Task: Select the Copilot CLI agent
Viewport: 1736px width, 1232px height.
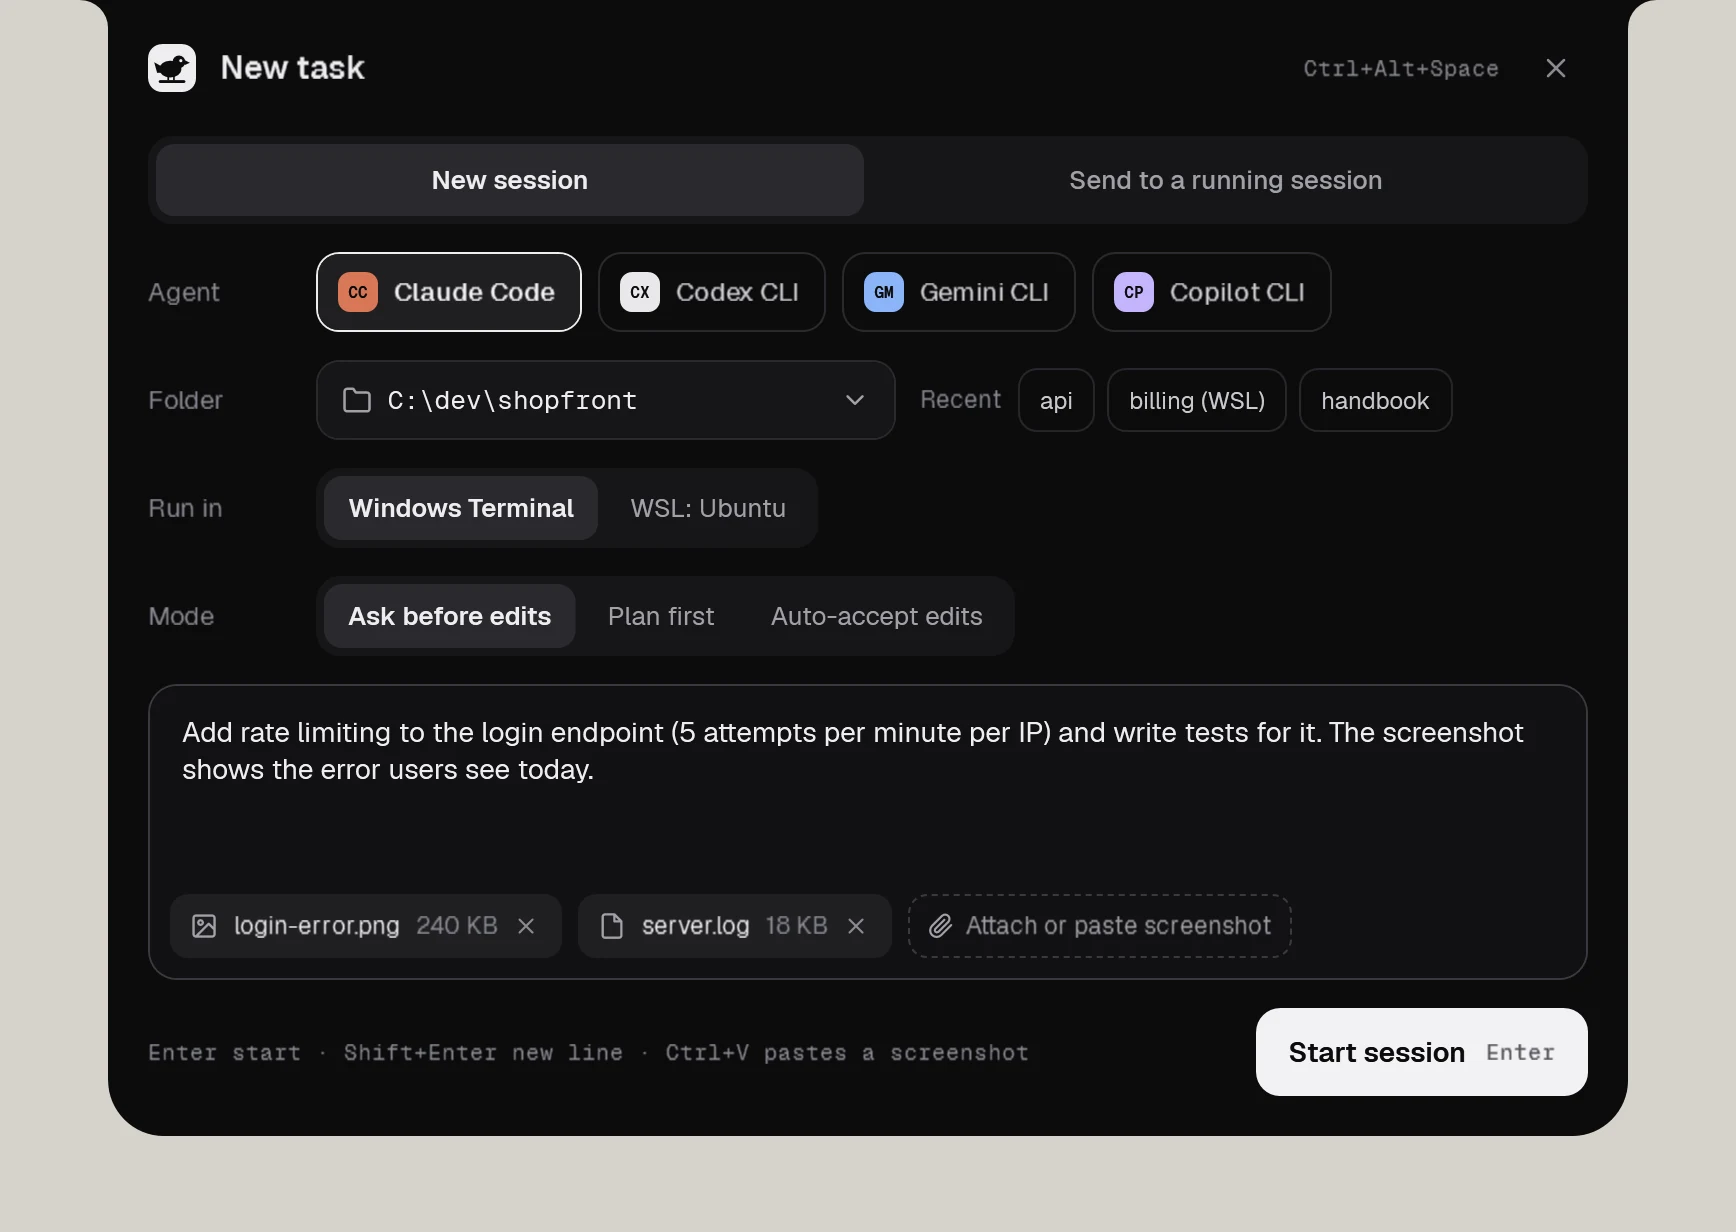Action: pos(1212,292)
